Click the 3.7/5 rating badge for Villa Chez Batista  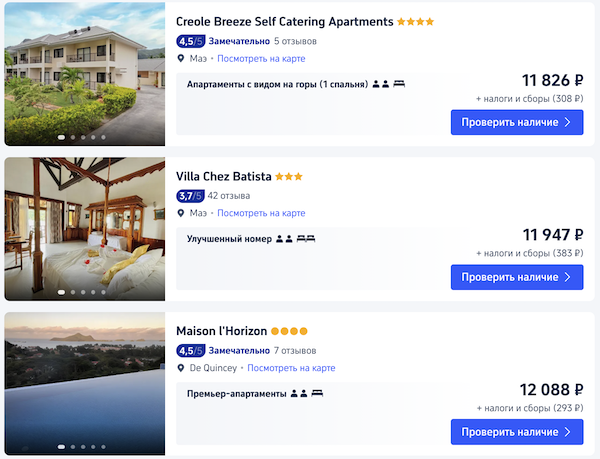(190, 196)
